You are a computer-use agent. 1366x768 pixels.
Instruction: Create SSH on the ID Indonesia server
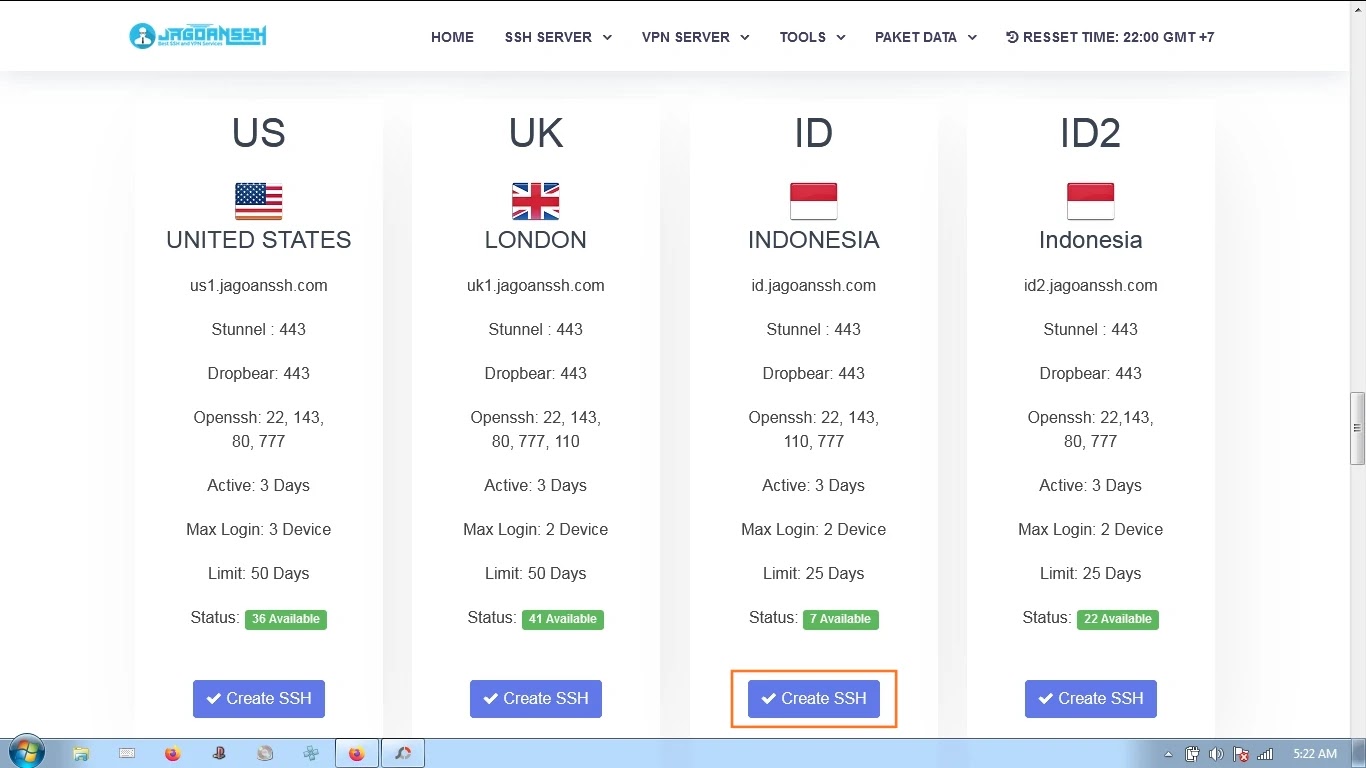click(x=814, y=698)
